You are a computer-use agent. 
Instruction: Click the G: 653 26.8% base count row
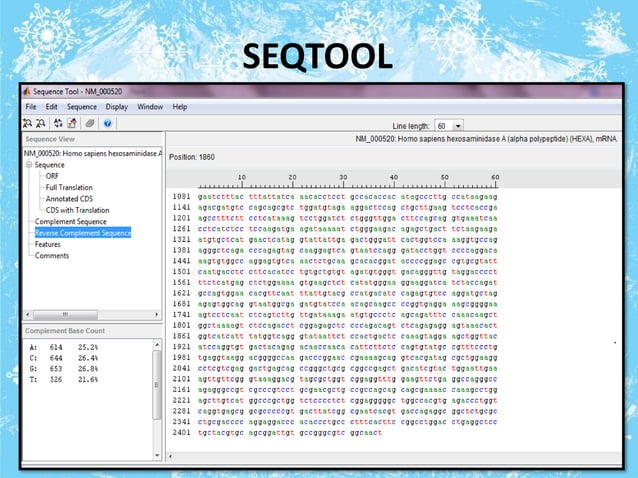(x=64, y=369)
